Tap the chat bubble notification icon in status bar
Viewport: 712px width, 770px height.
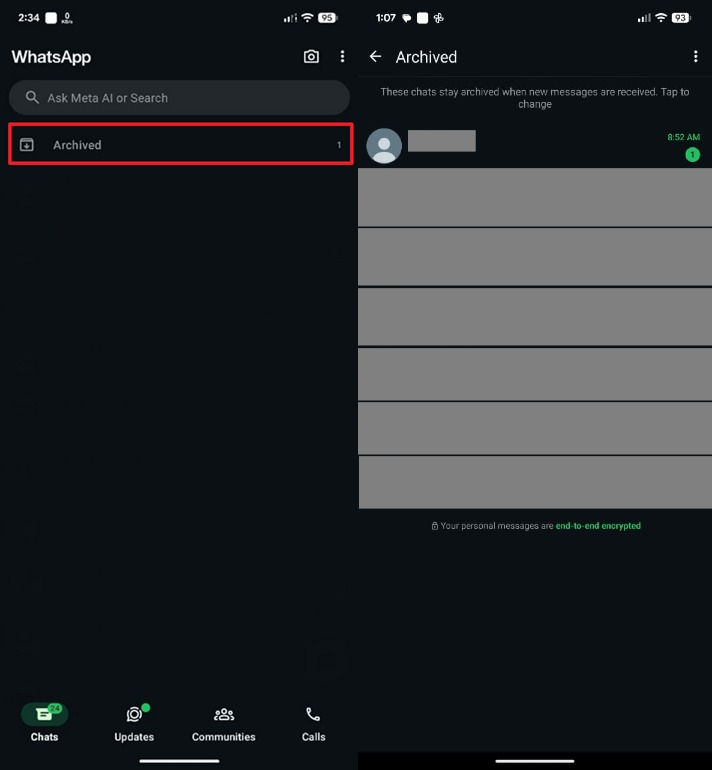click(407, 18)
